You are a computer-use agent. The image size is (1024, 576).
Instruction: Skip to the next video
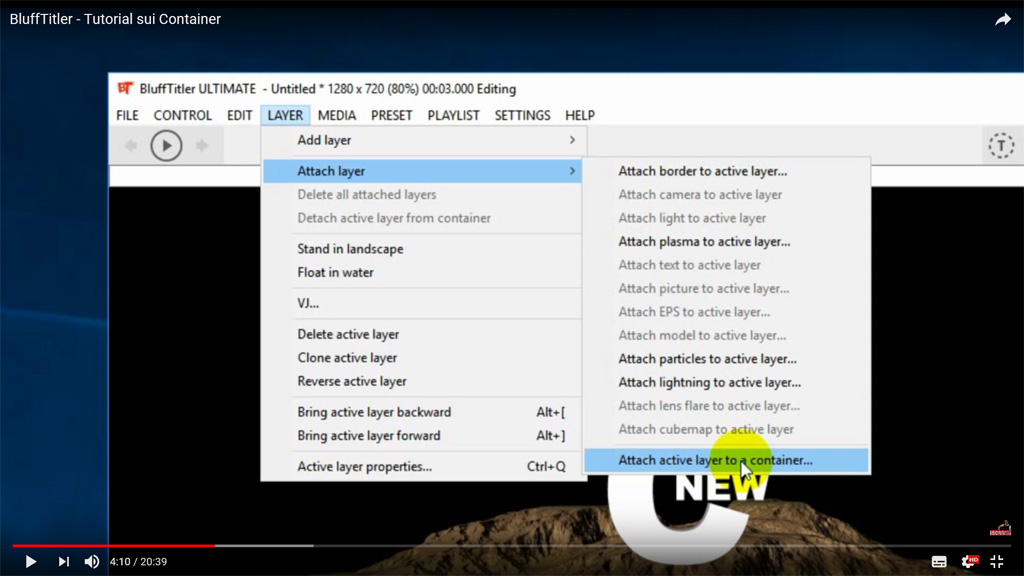63,562
